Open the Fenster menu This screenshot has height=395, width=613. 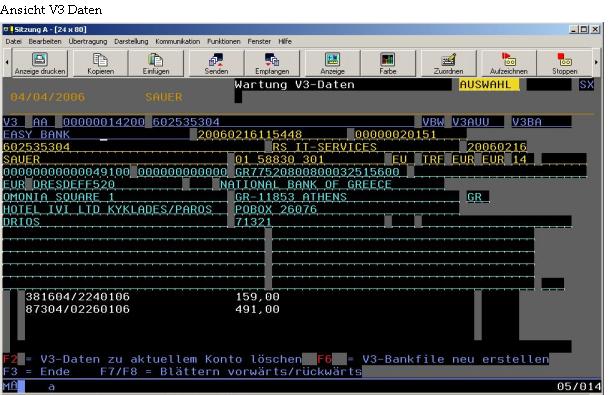point(259,41)
